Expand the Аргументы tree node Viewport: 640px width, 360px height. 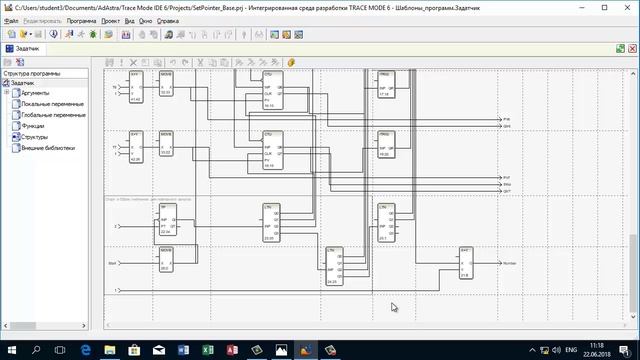7,93
